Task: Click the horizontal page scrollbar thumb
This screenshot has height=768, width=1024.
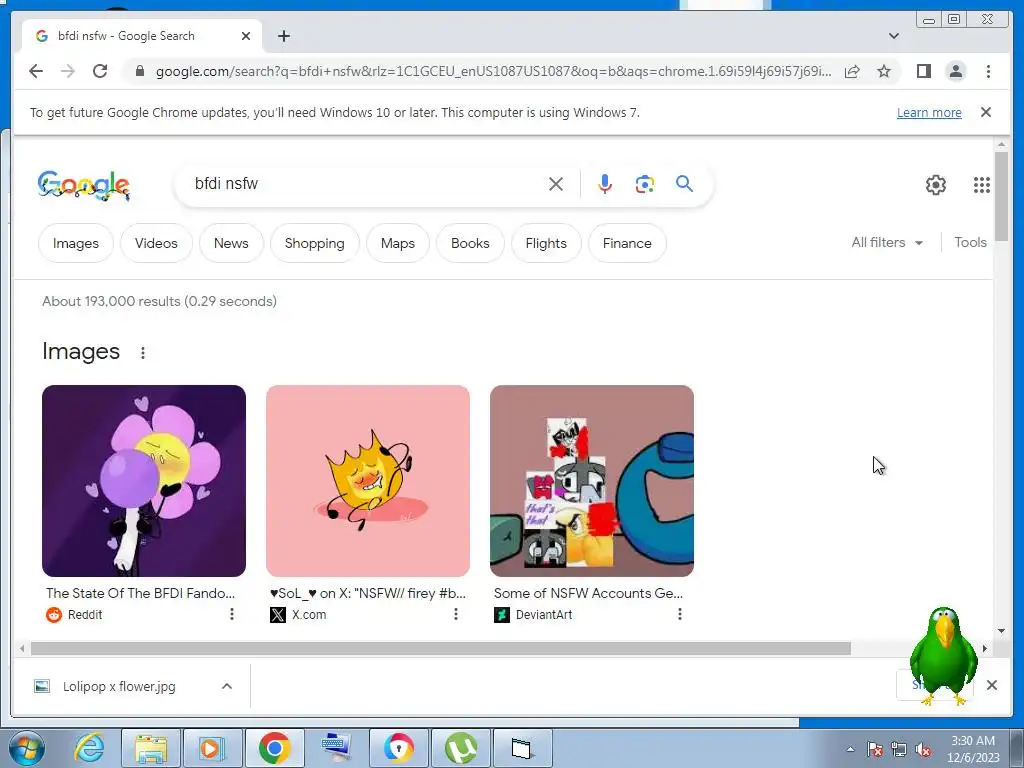Action: [441, 648]
